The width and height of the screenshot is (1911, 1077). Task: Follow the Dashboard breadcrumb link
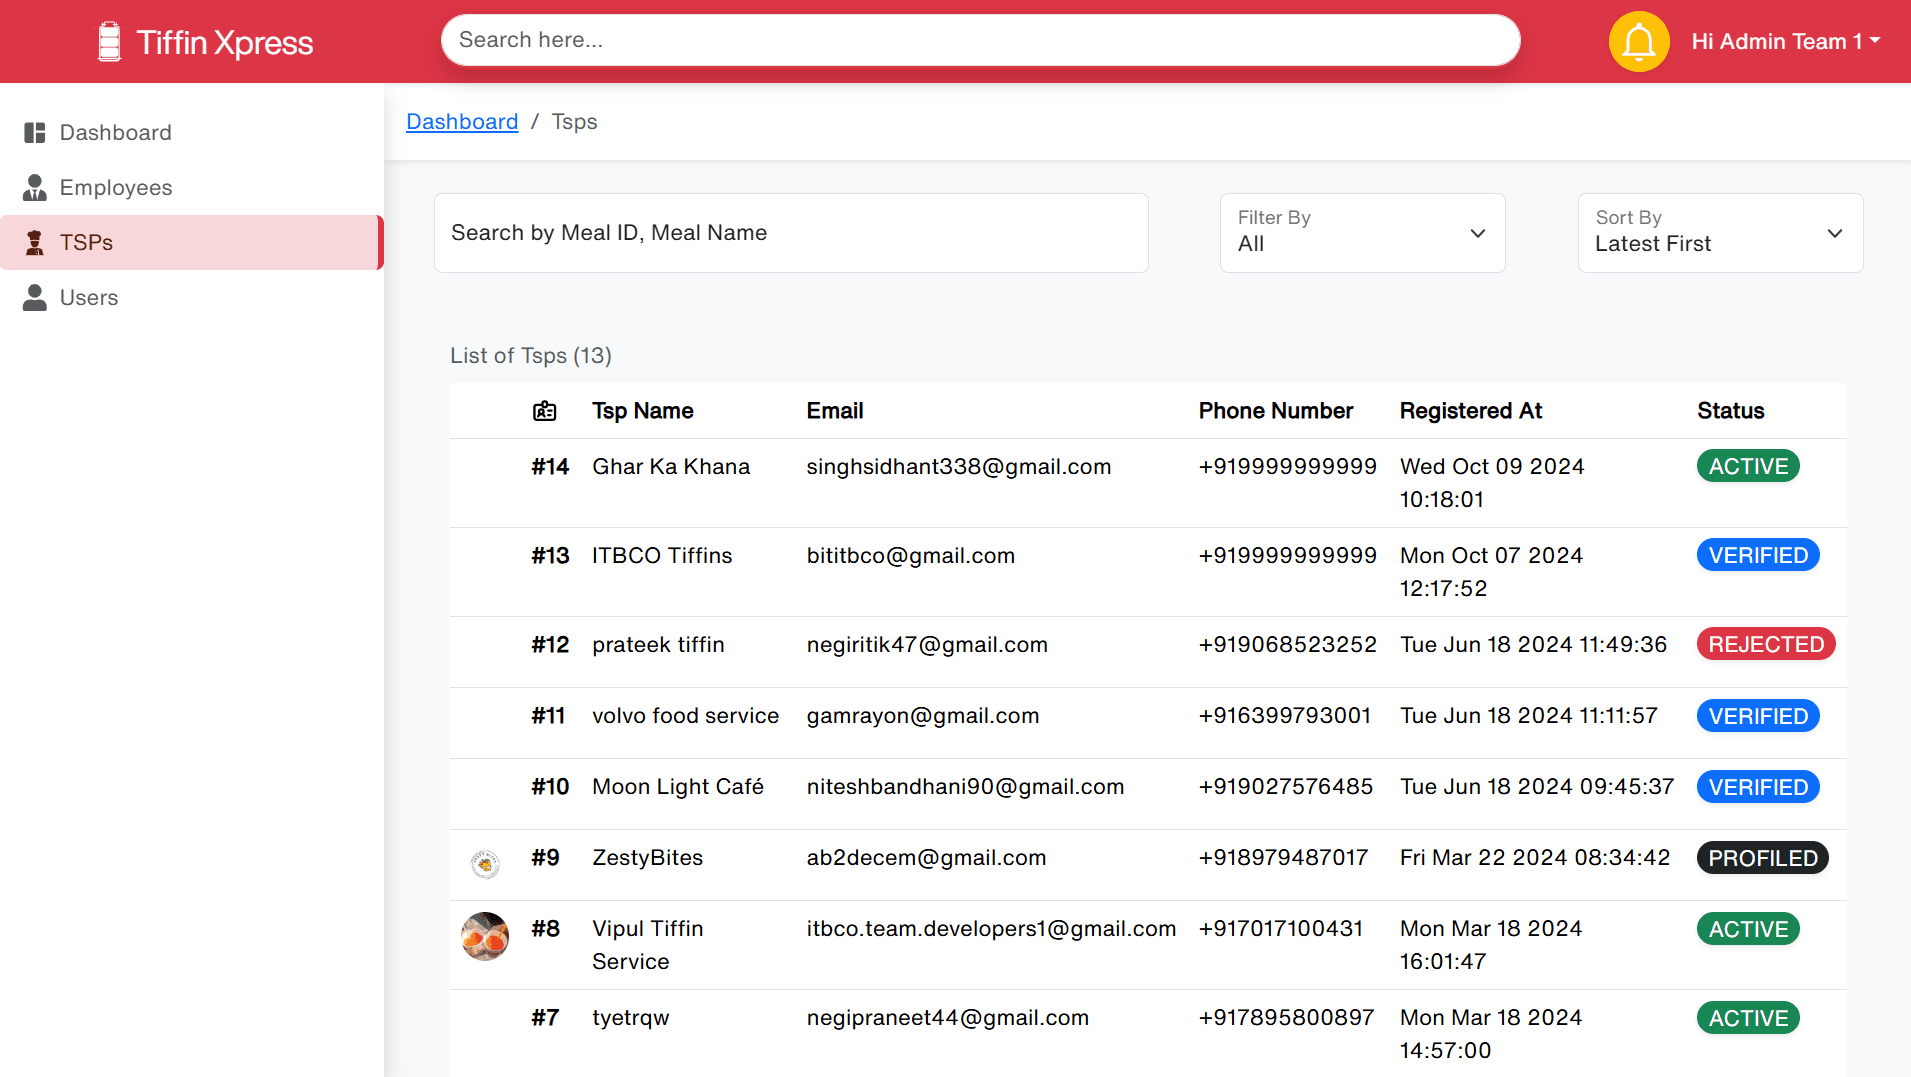click(462, 122)
